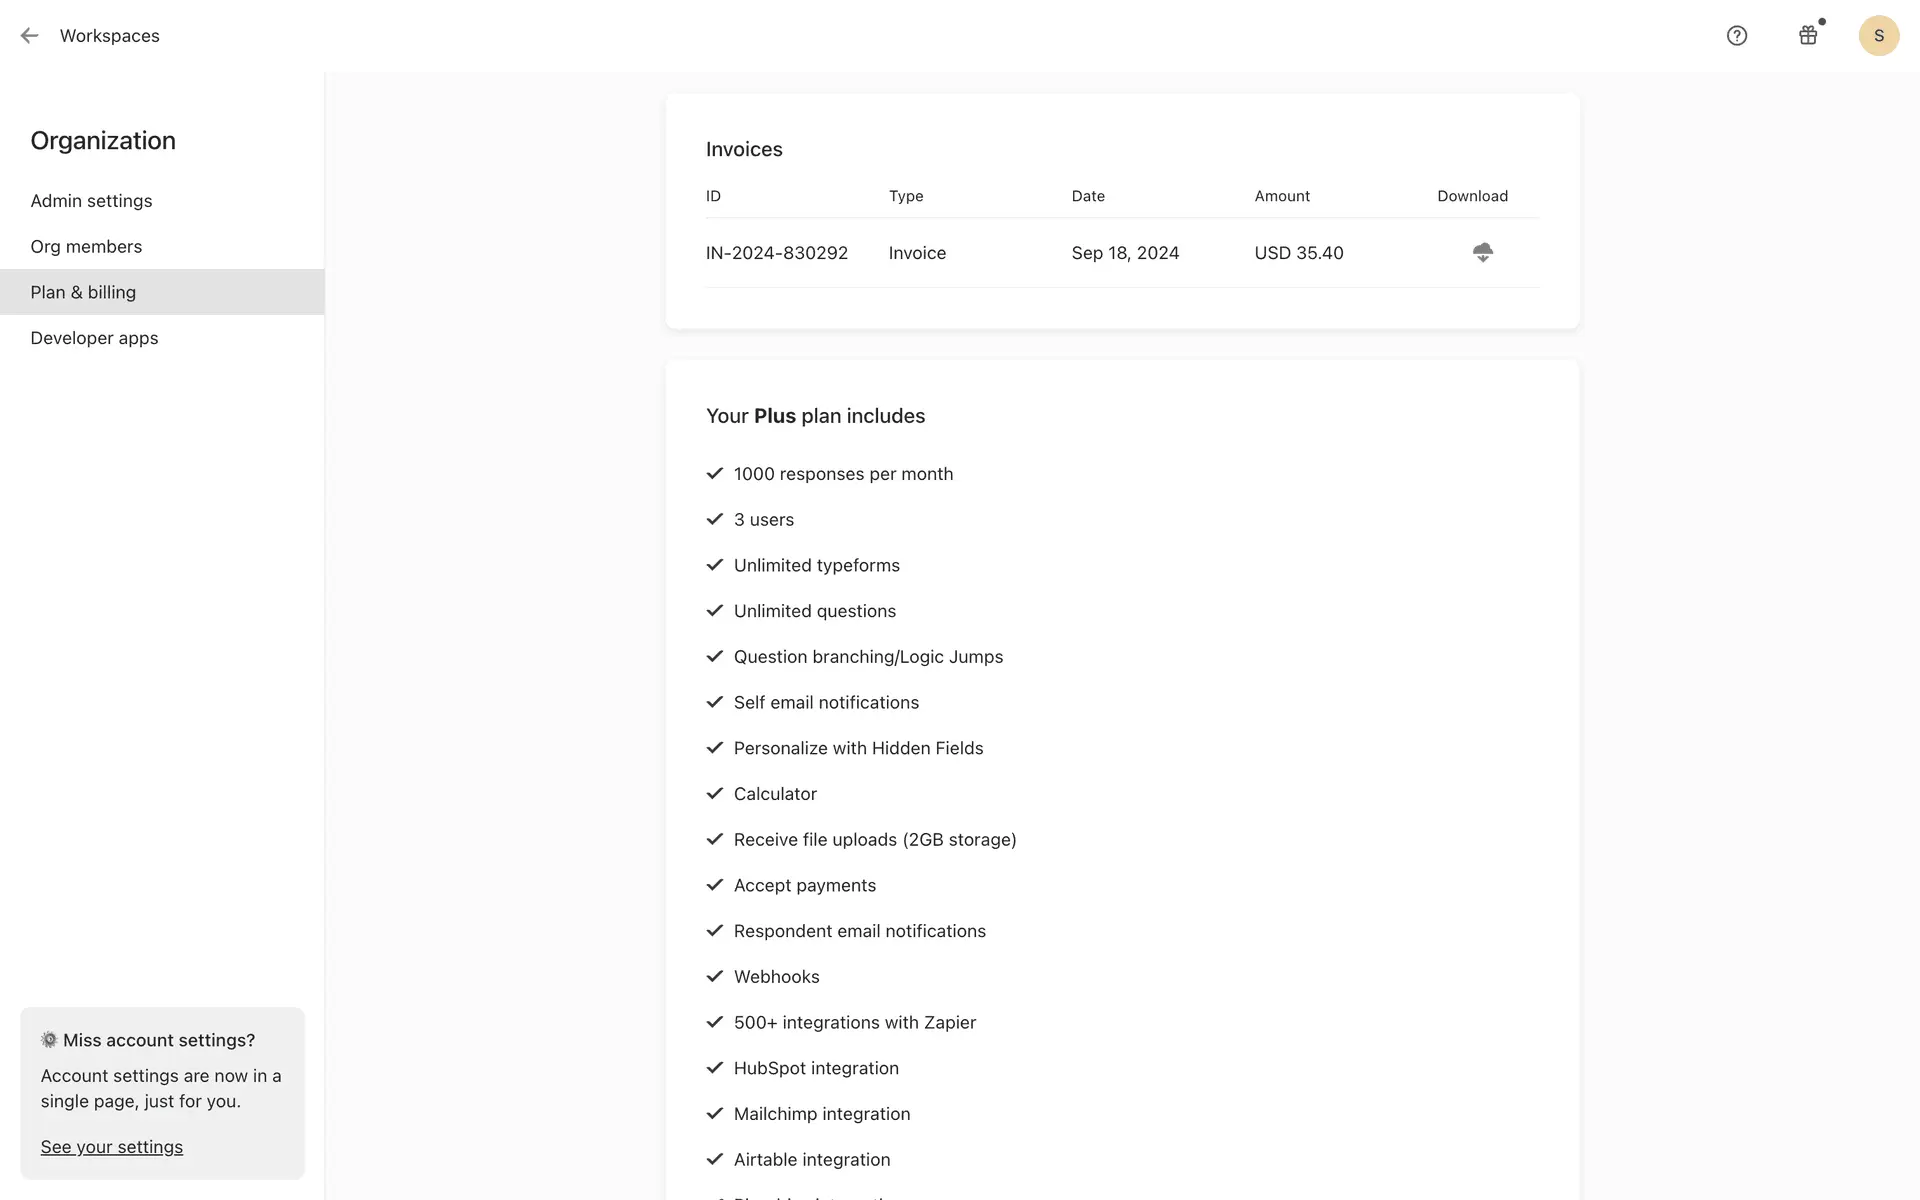
Task: Open Admin settings in sidebar
Action: coord(91,201)
